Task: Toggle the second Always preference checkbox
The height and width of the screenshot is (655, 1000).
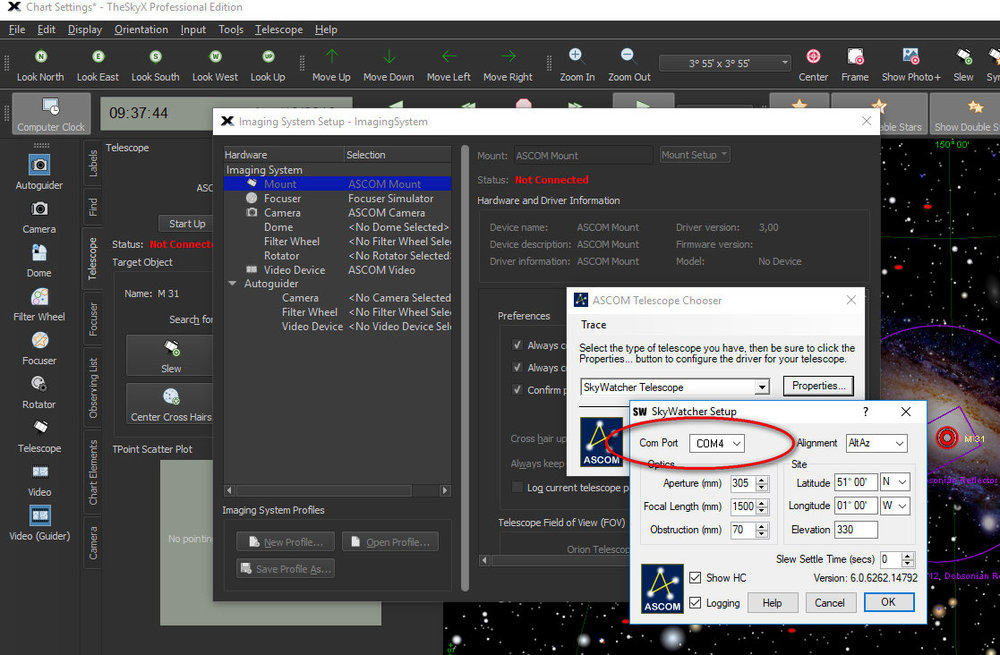Action: tap(517, 367)
